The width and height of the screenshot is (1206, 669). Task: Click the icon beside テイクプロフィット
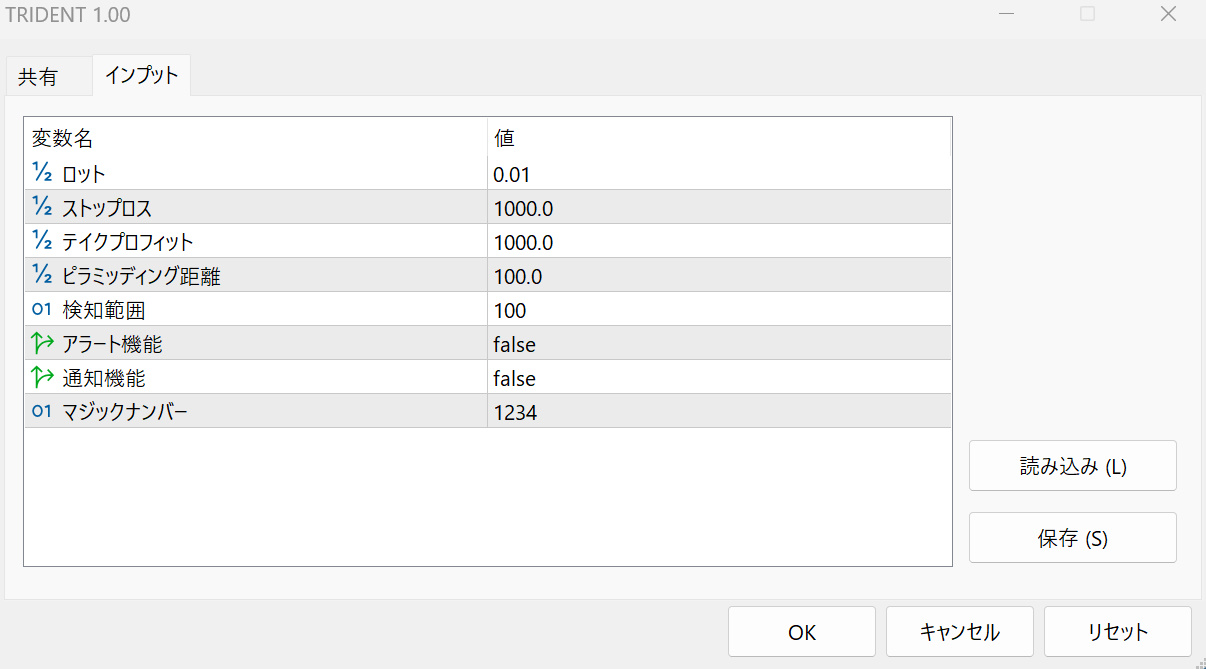[42, 242]
